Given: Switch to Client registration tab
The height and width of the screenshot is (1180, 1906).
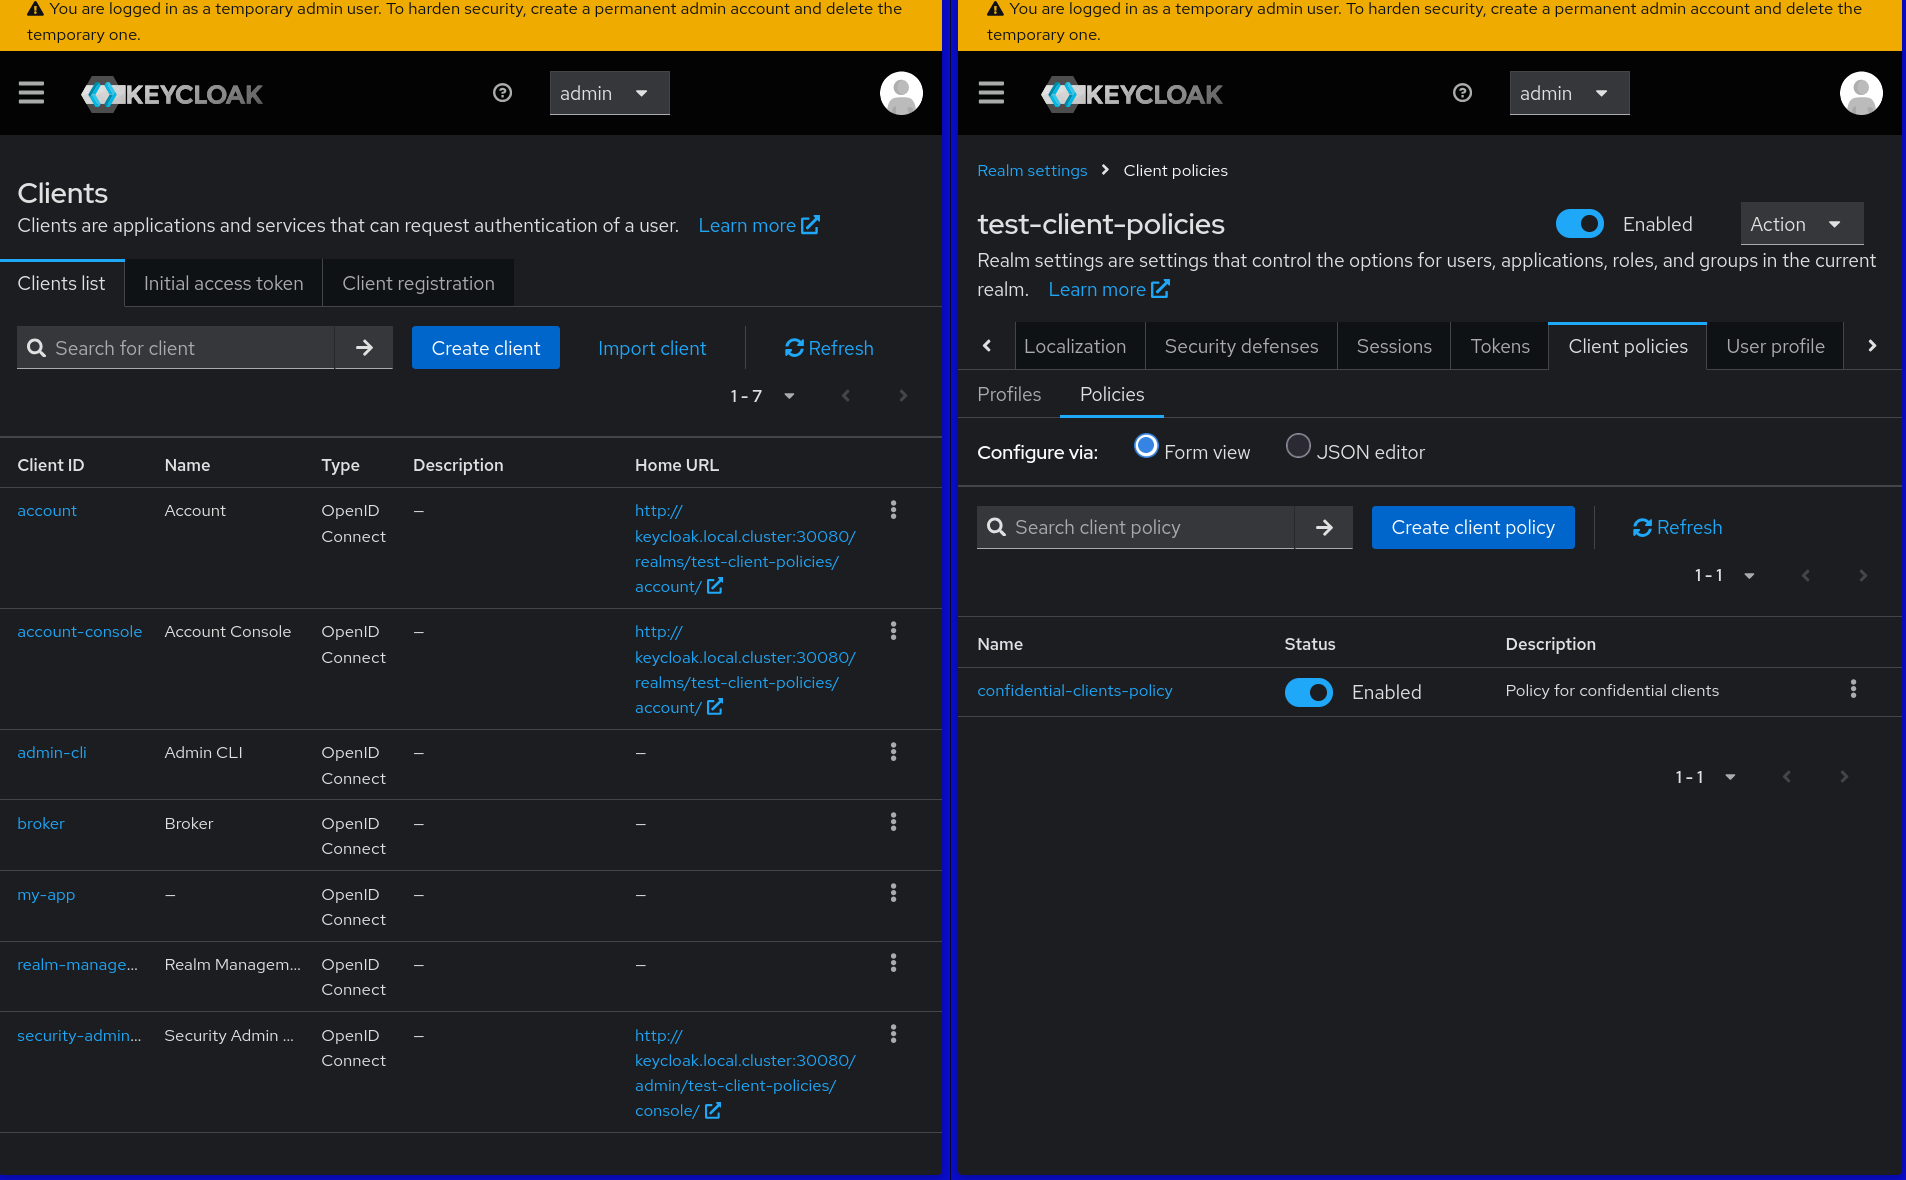Looking at the screenshot, I should click(x=418, y=283).
